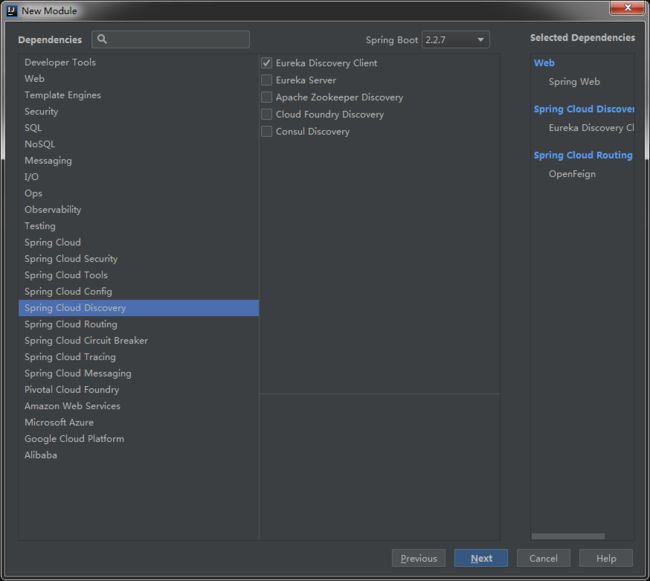
Task: Select the NoSQL category
Action: [138, 144]
